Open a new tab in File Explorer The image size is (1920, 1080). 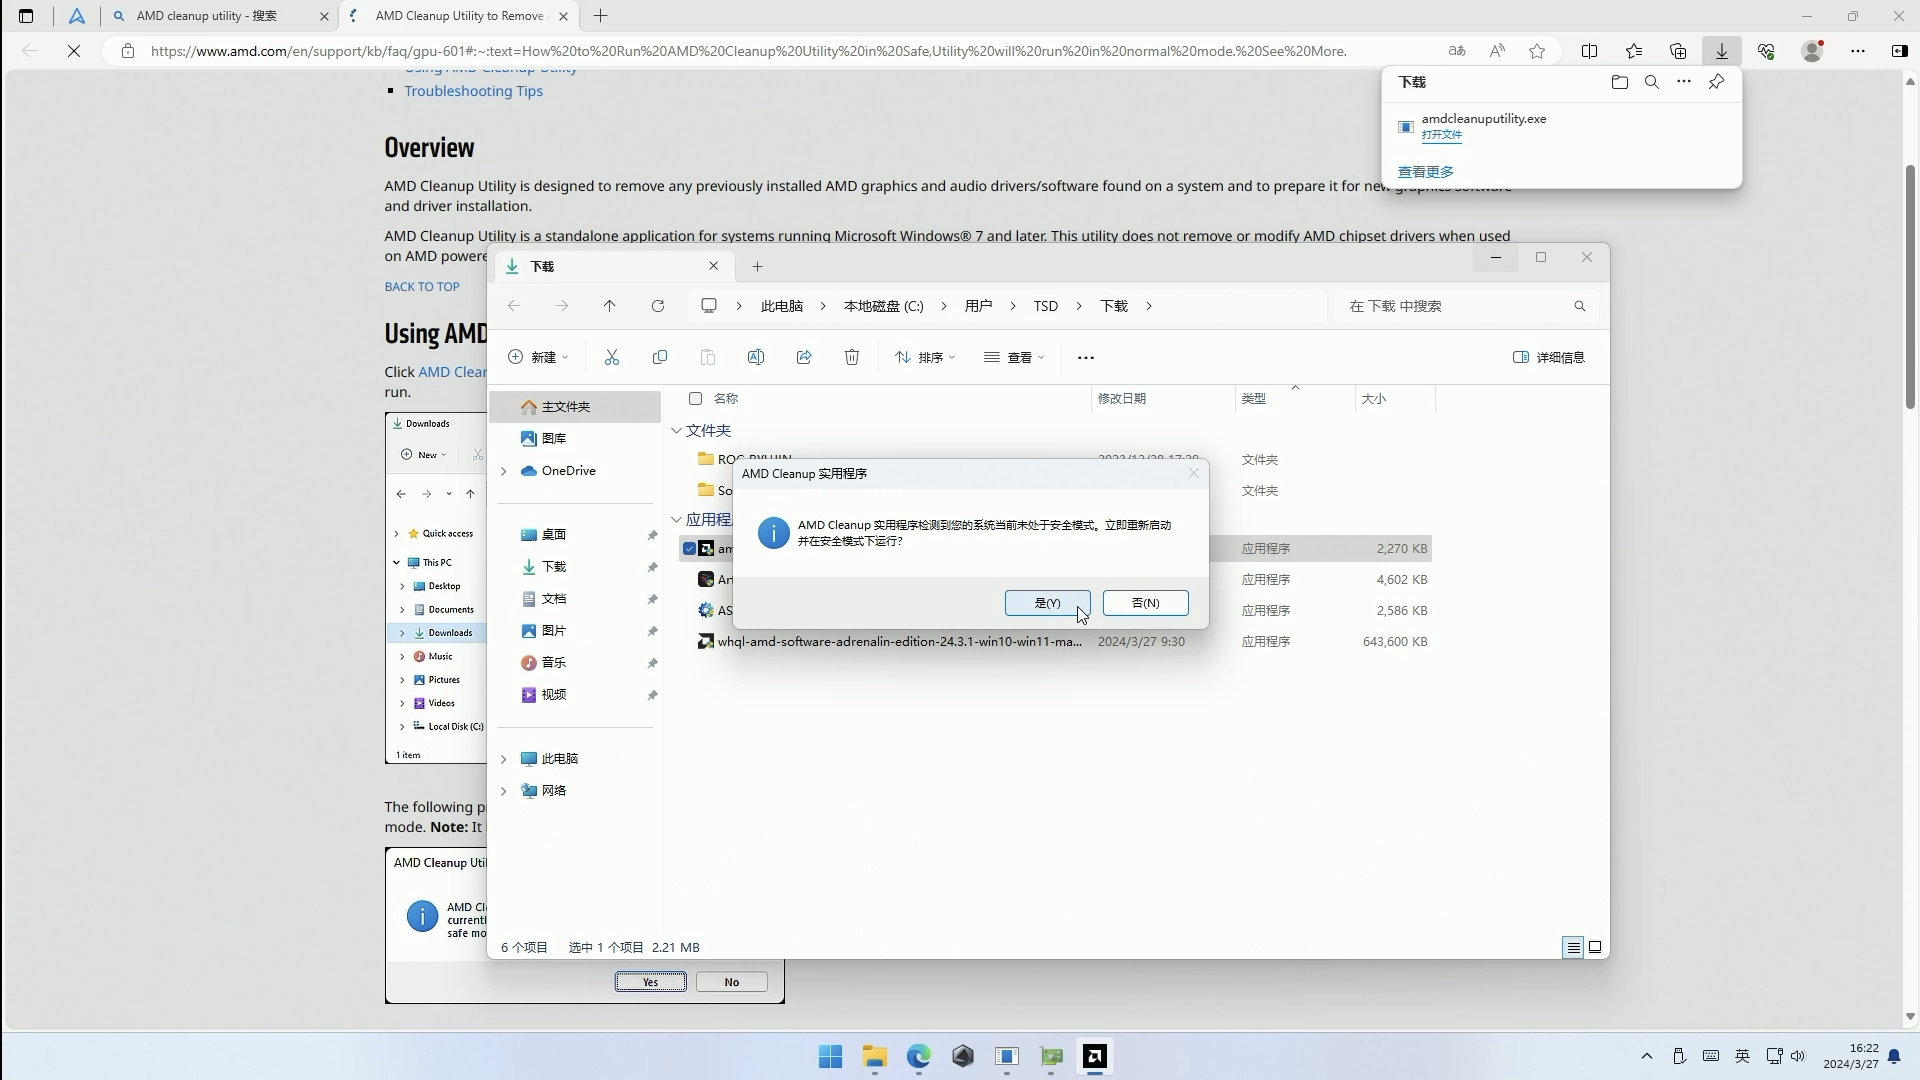(x=757, y=266)
